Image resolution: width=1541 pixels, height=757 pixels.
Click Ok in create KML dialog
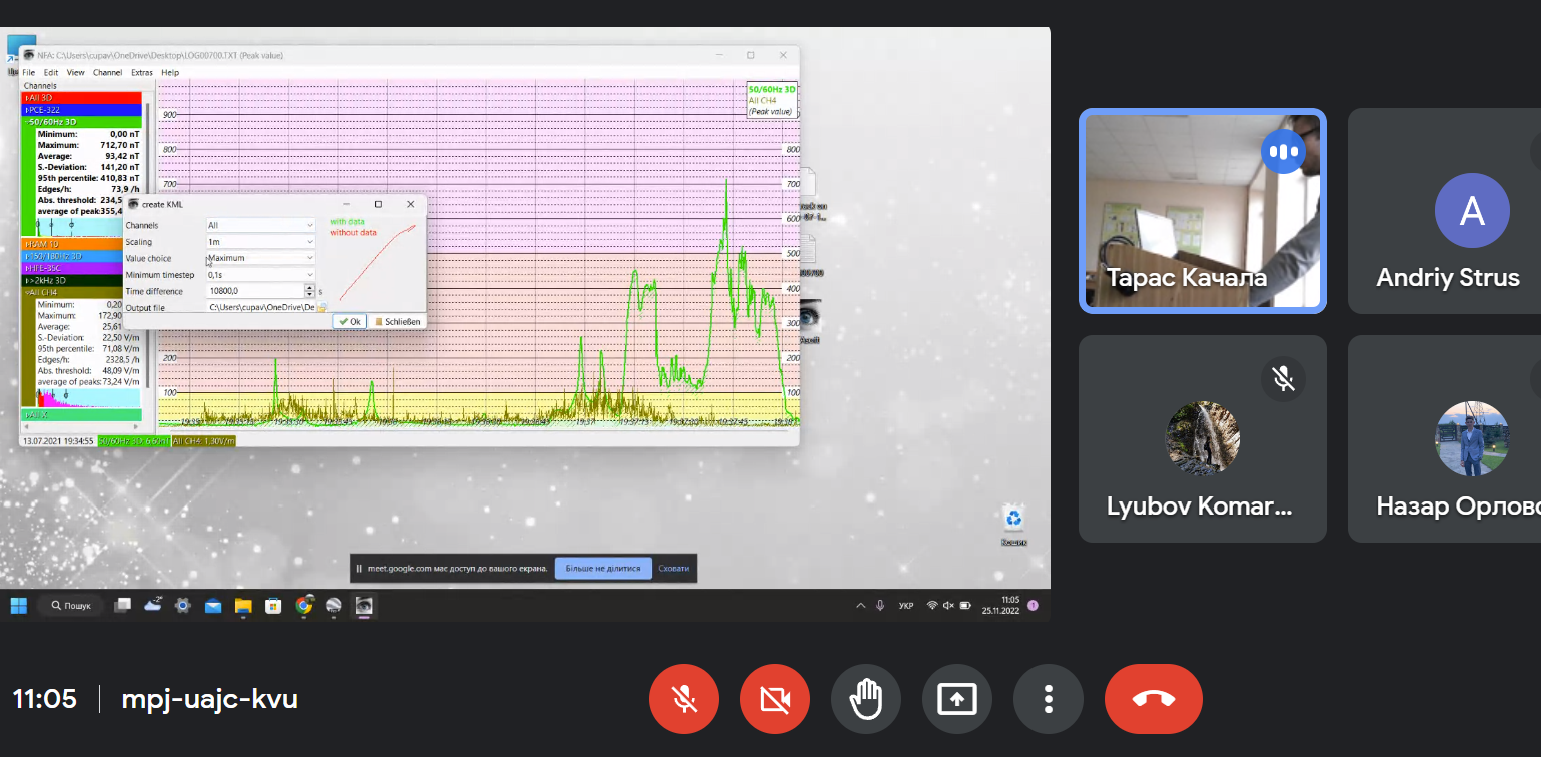coord(349,321)
